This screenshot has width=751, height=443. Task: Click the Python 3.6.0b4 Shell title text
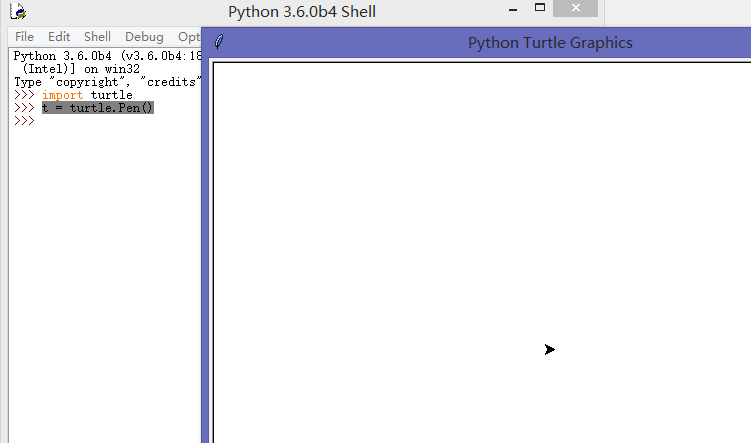tap(302, 11)
